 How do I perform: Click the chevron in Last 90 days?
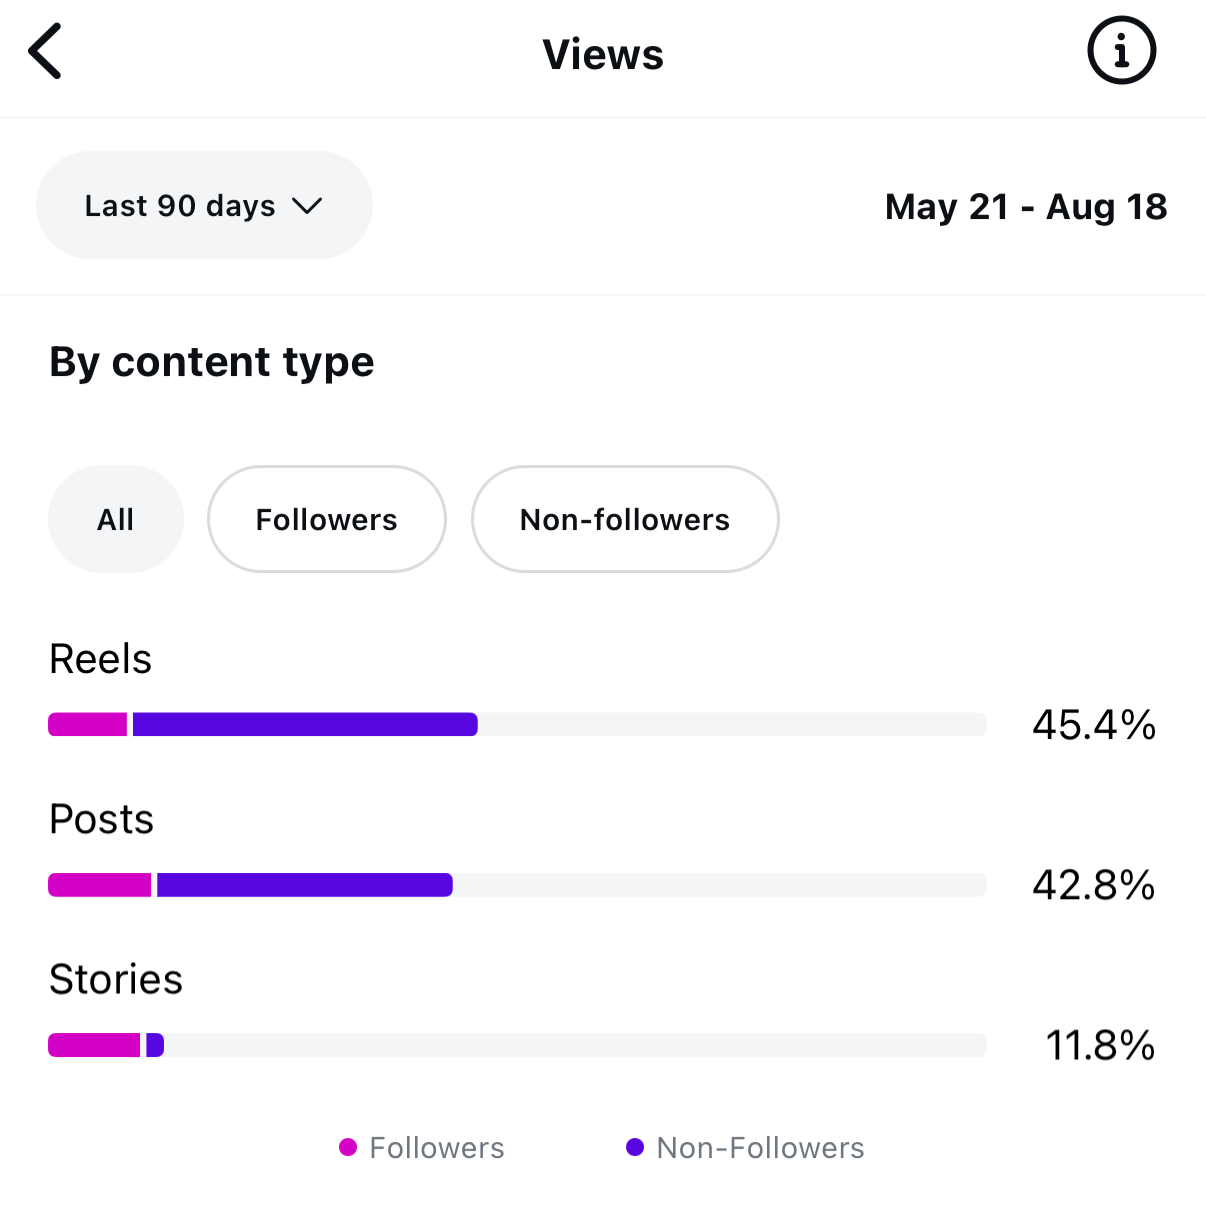(307, 206)
